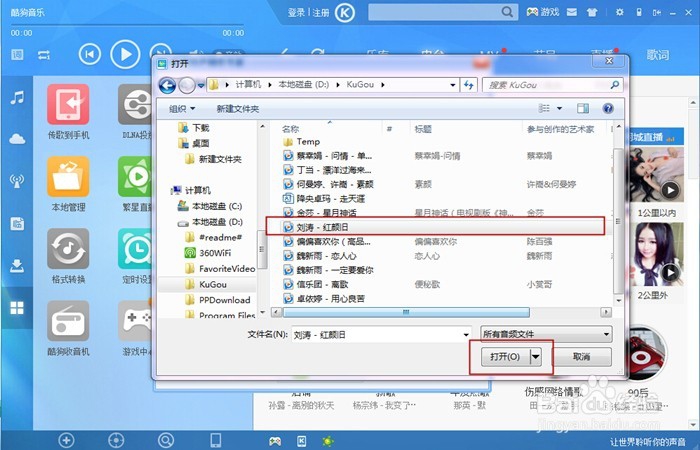Open 传歌到手机 tool in KuGou
Image resolution: width=700 pixels, height=450 pixels.
(x=68, y=105)
